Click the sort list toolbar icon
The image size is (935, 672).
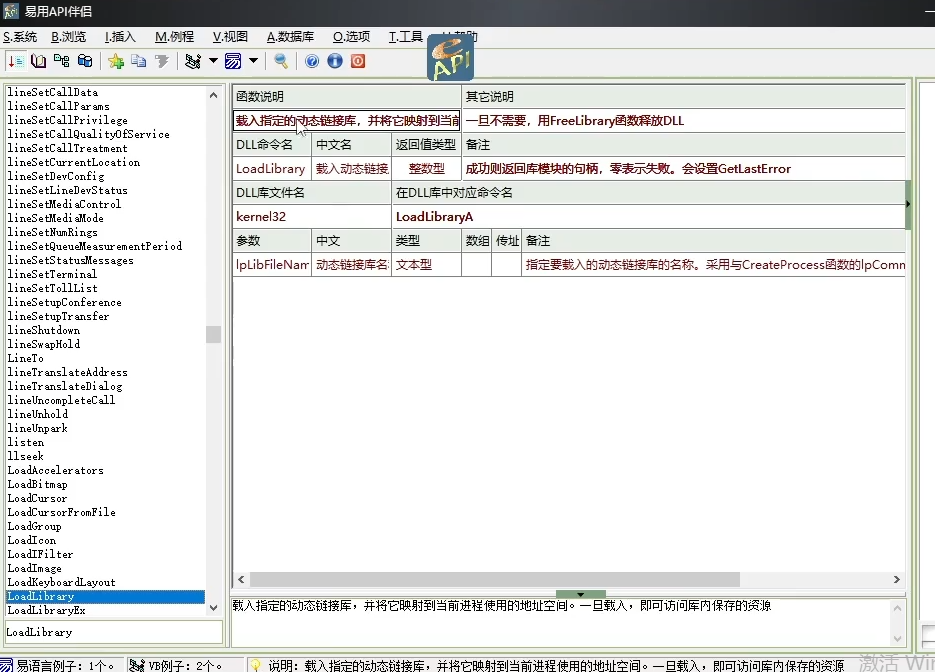[x=16, y=61]
